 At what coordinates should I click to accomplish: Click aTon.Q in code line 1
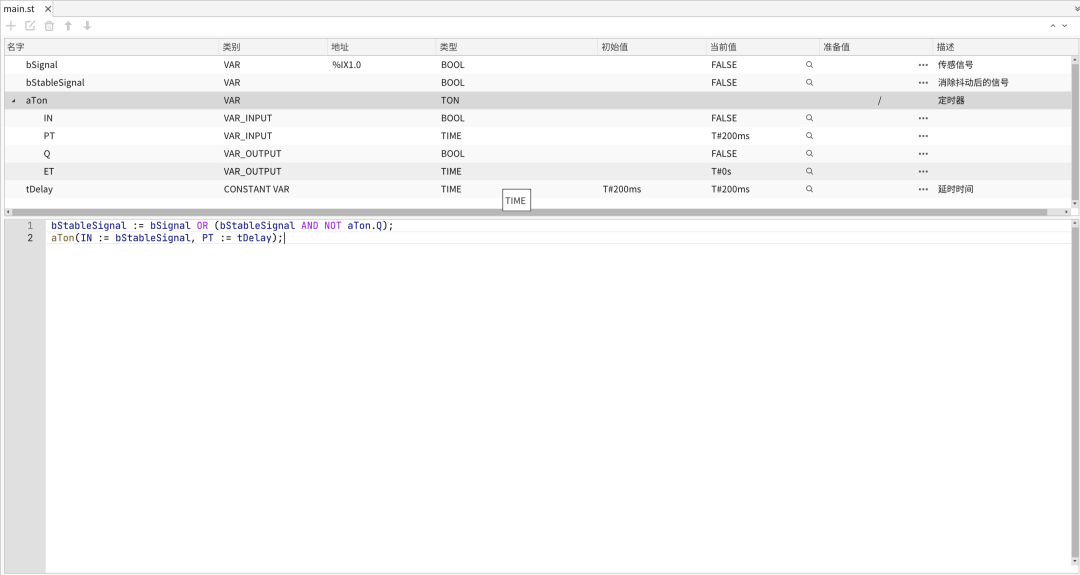[364, 226]
